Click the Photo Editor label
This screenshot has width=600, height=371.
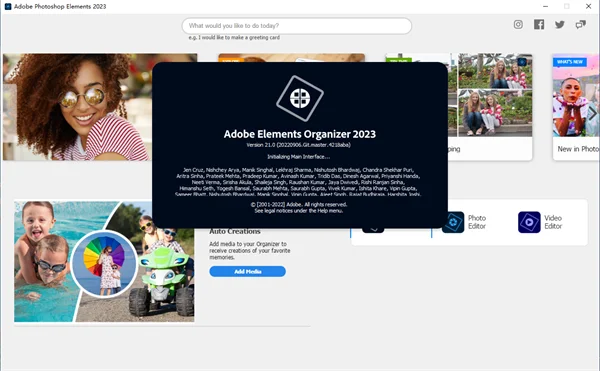pyautogui.click(x=477, y=222)
